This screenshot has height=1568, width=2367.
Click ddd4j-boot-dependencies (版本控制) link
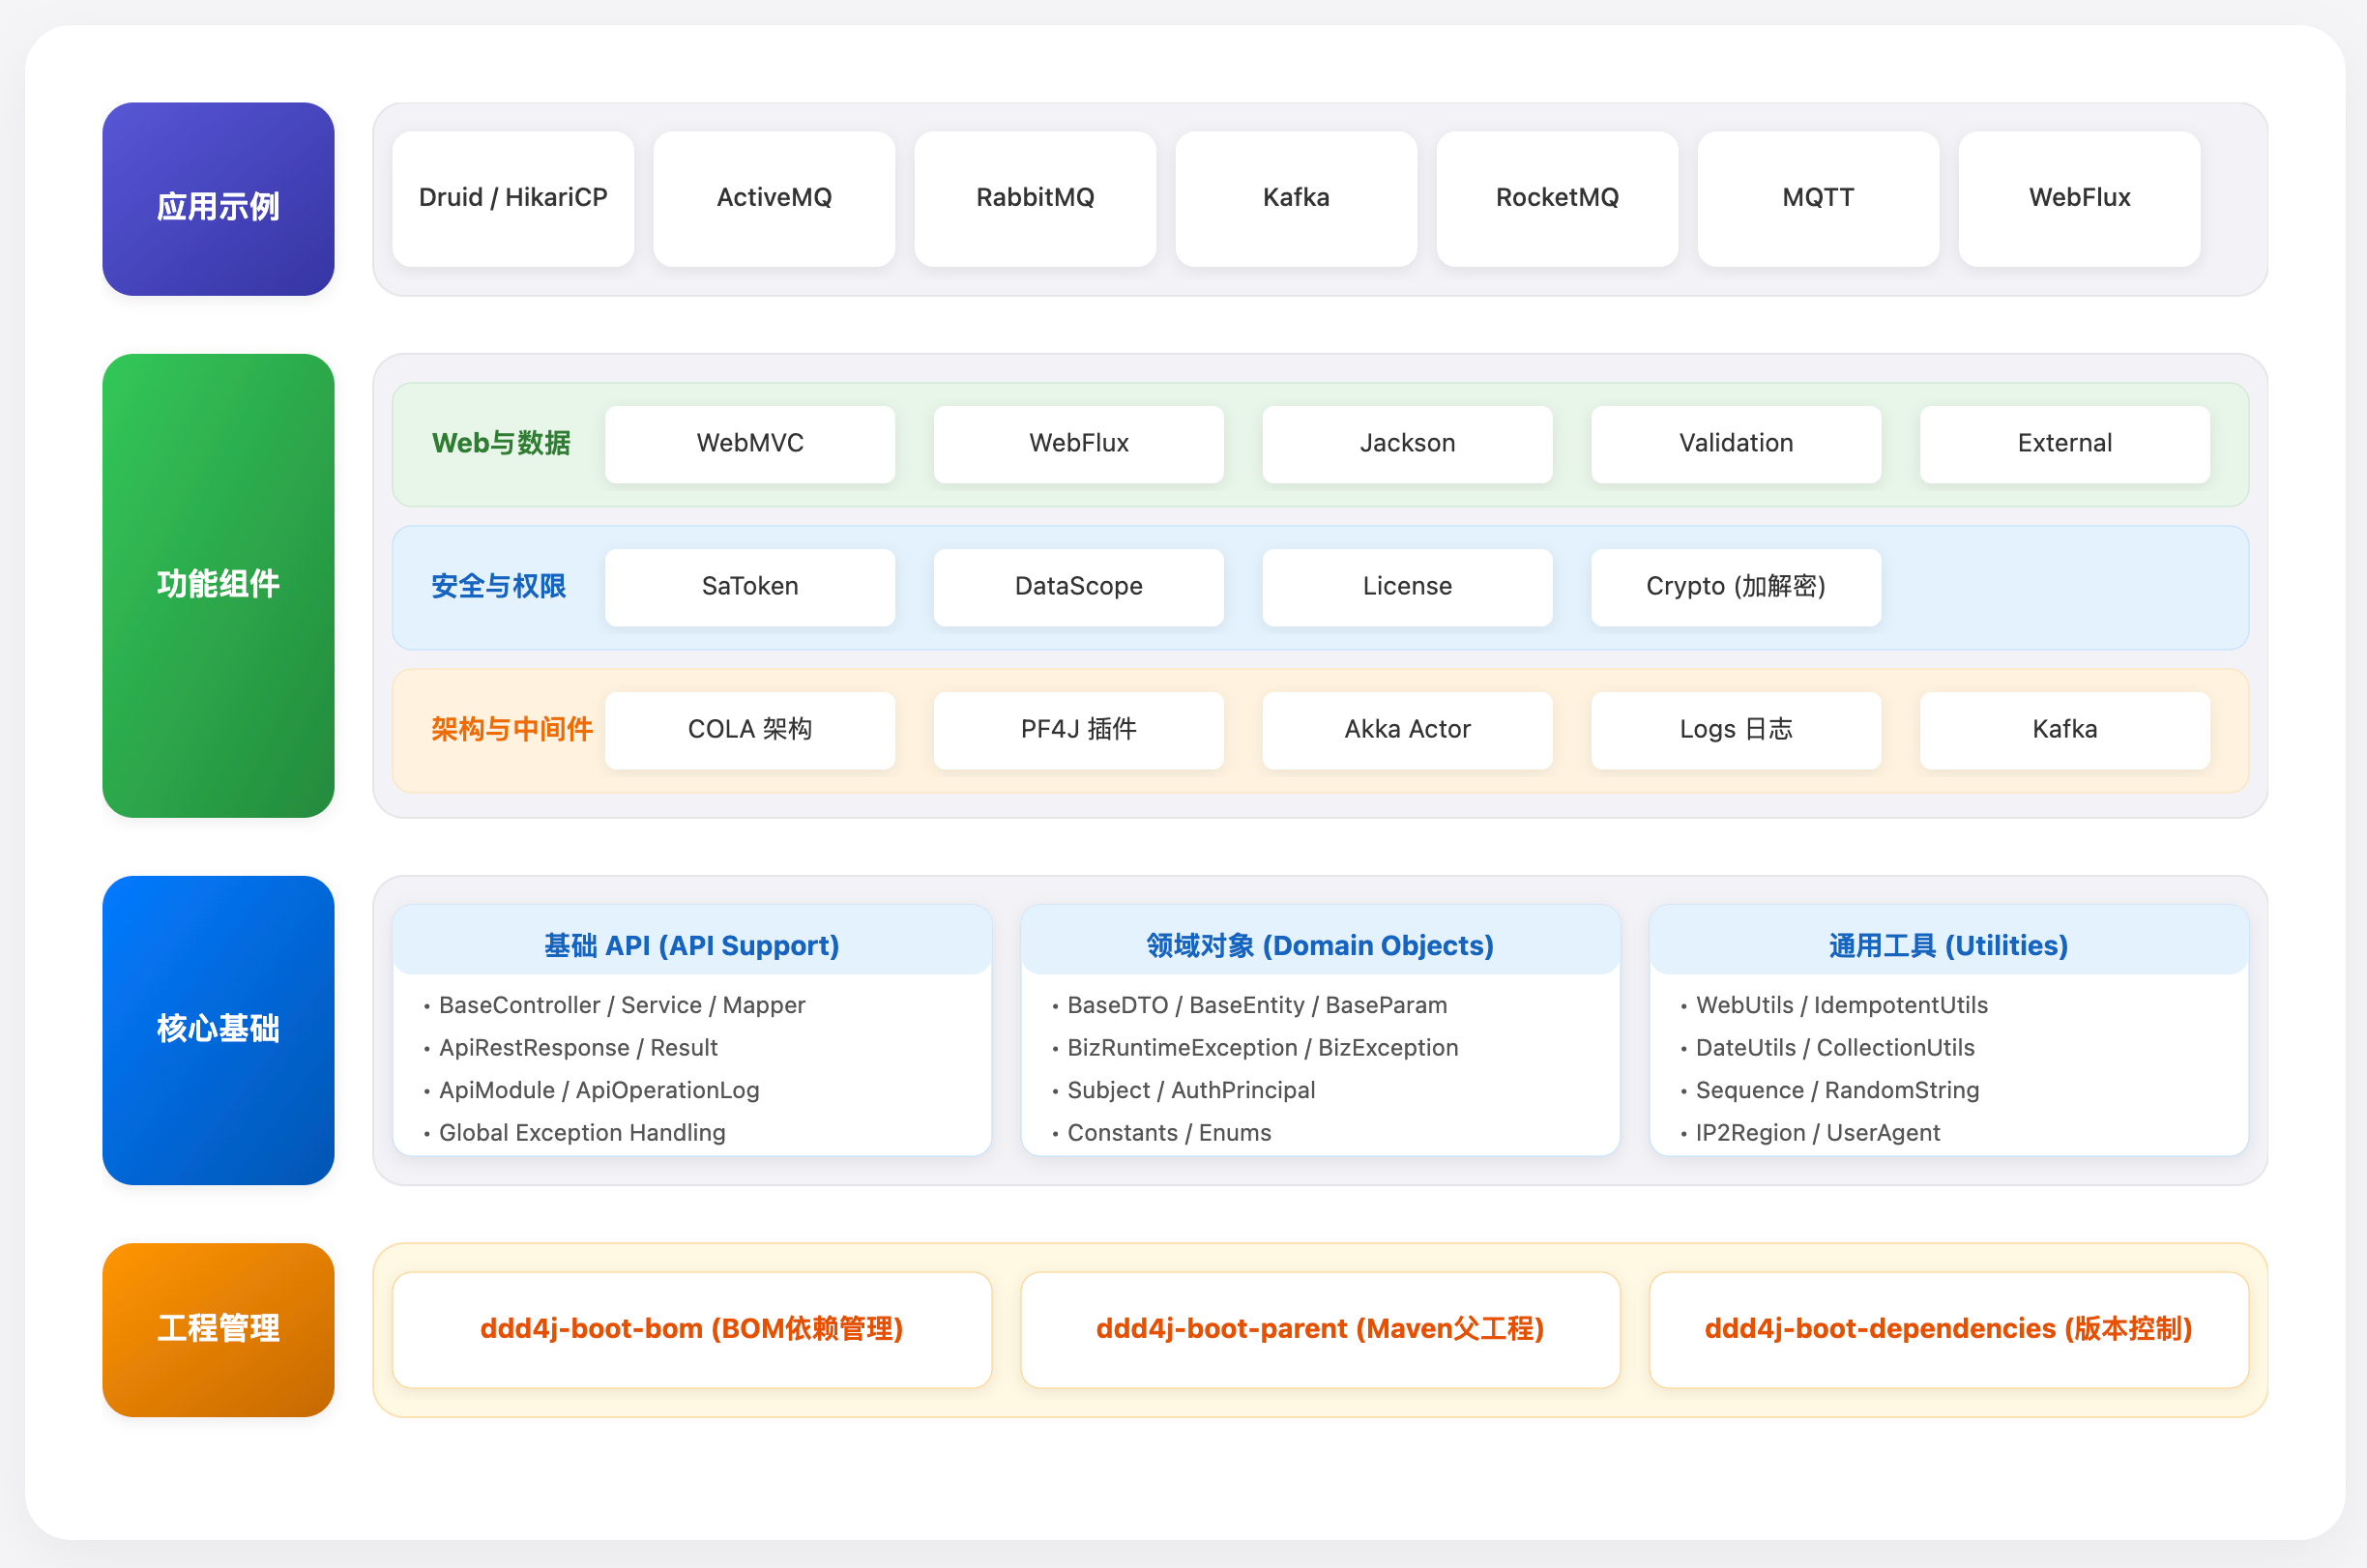[1948, 1329]
